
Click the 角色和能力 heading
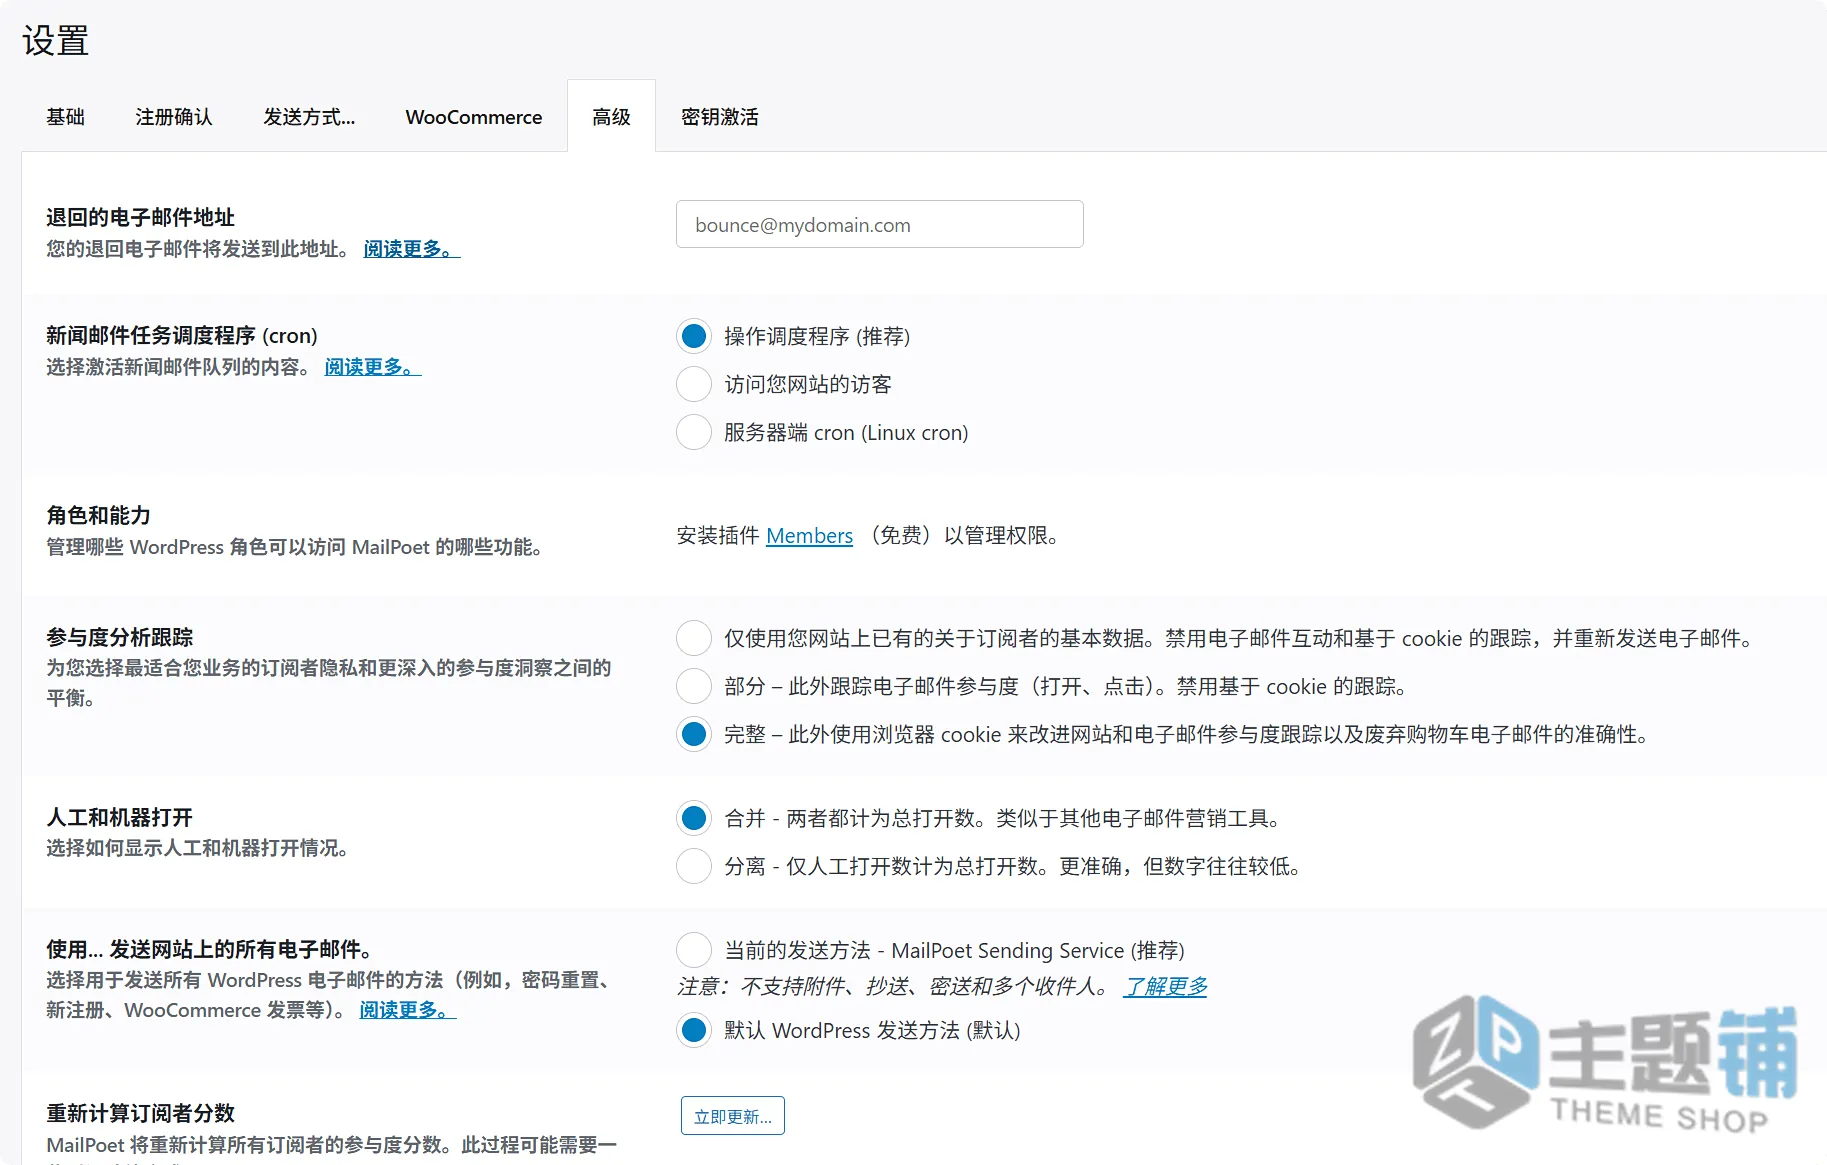pyautogui.click(x=98, y=515)
